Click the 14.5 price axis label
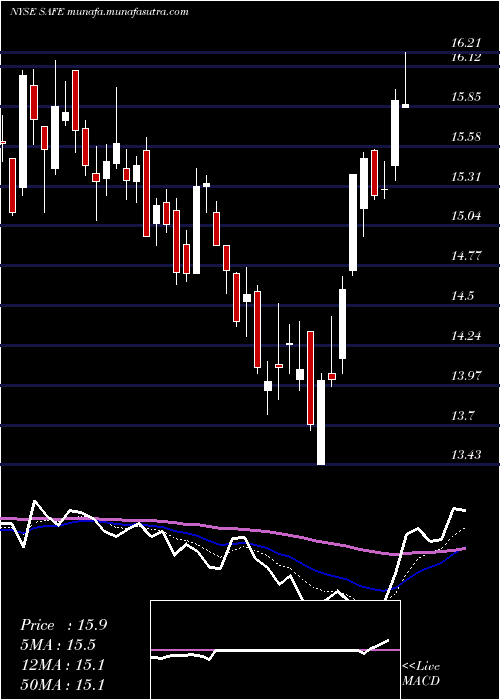 [462, 296]
